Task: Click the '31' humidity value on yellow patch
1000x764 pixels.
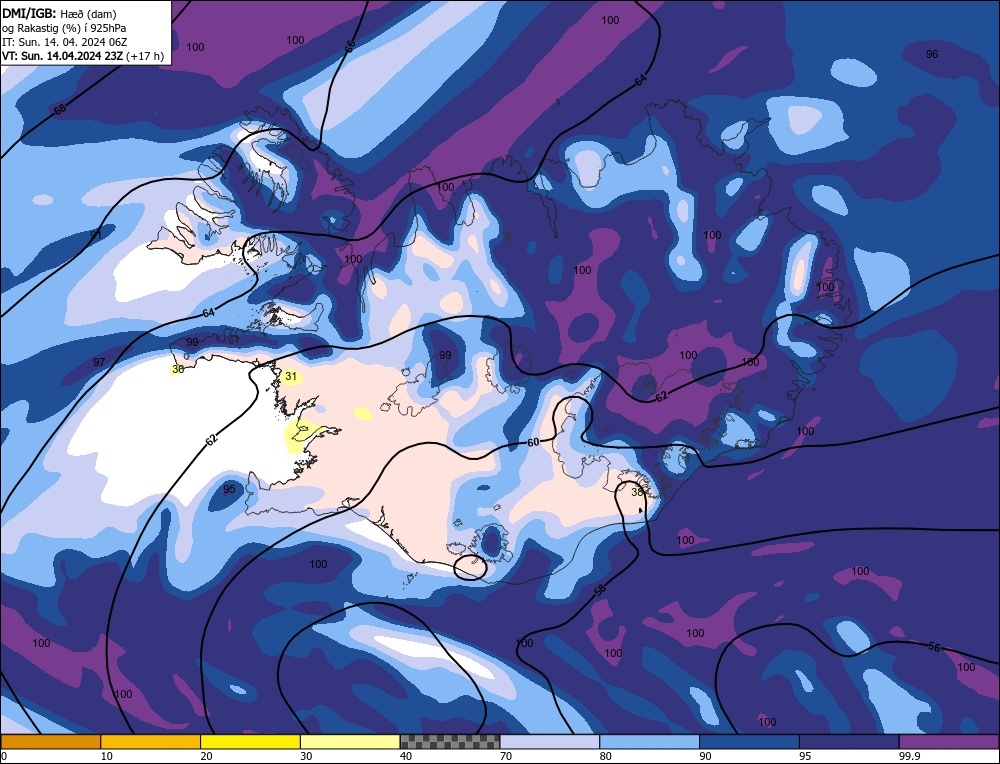Action: point(291,376)
